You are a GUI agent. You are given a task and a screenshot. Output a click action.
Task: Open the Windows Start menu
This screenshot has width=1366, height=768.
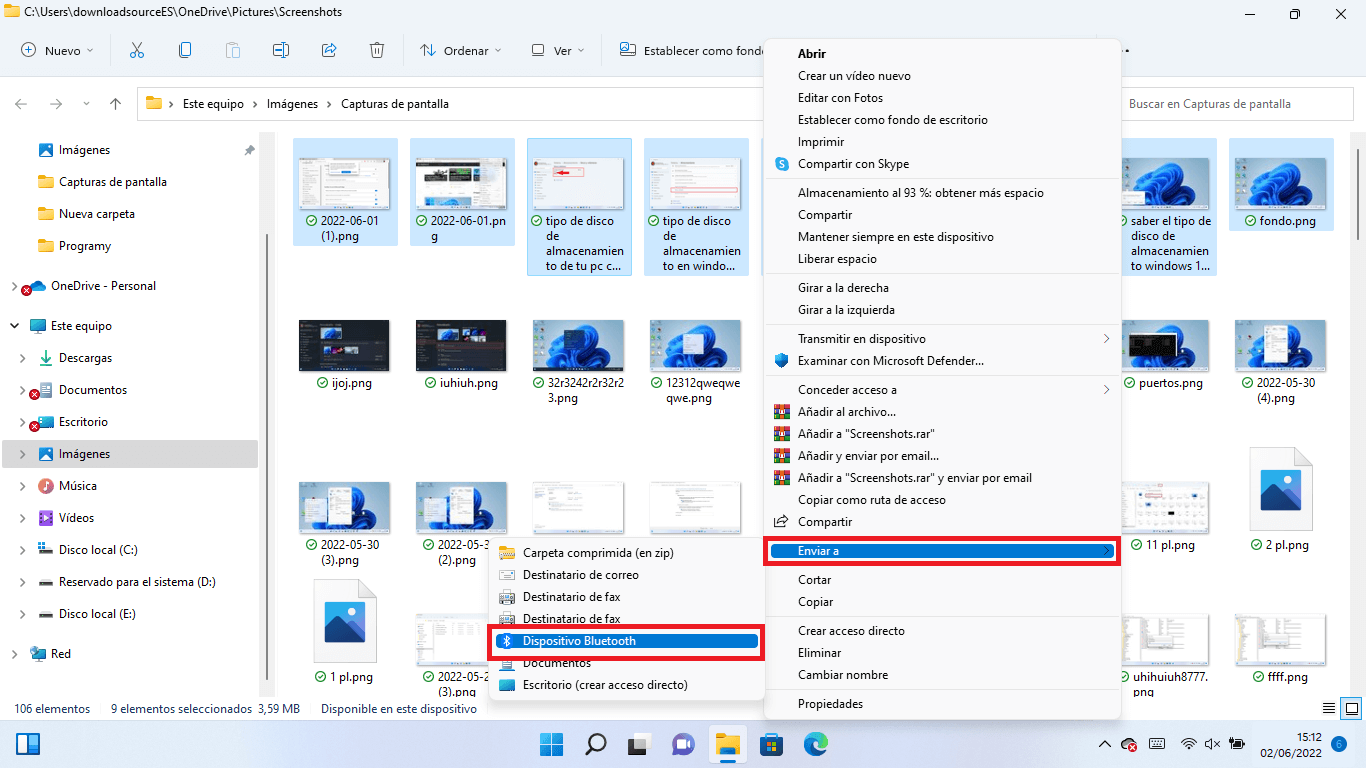pos(551,744)
